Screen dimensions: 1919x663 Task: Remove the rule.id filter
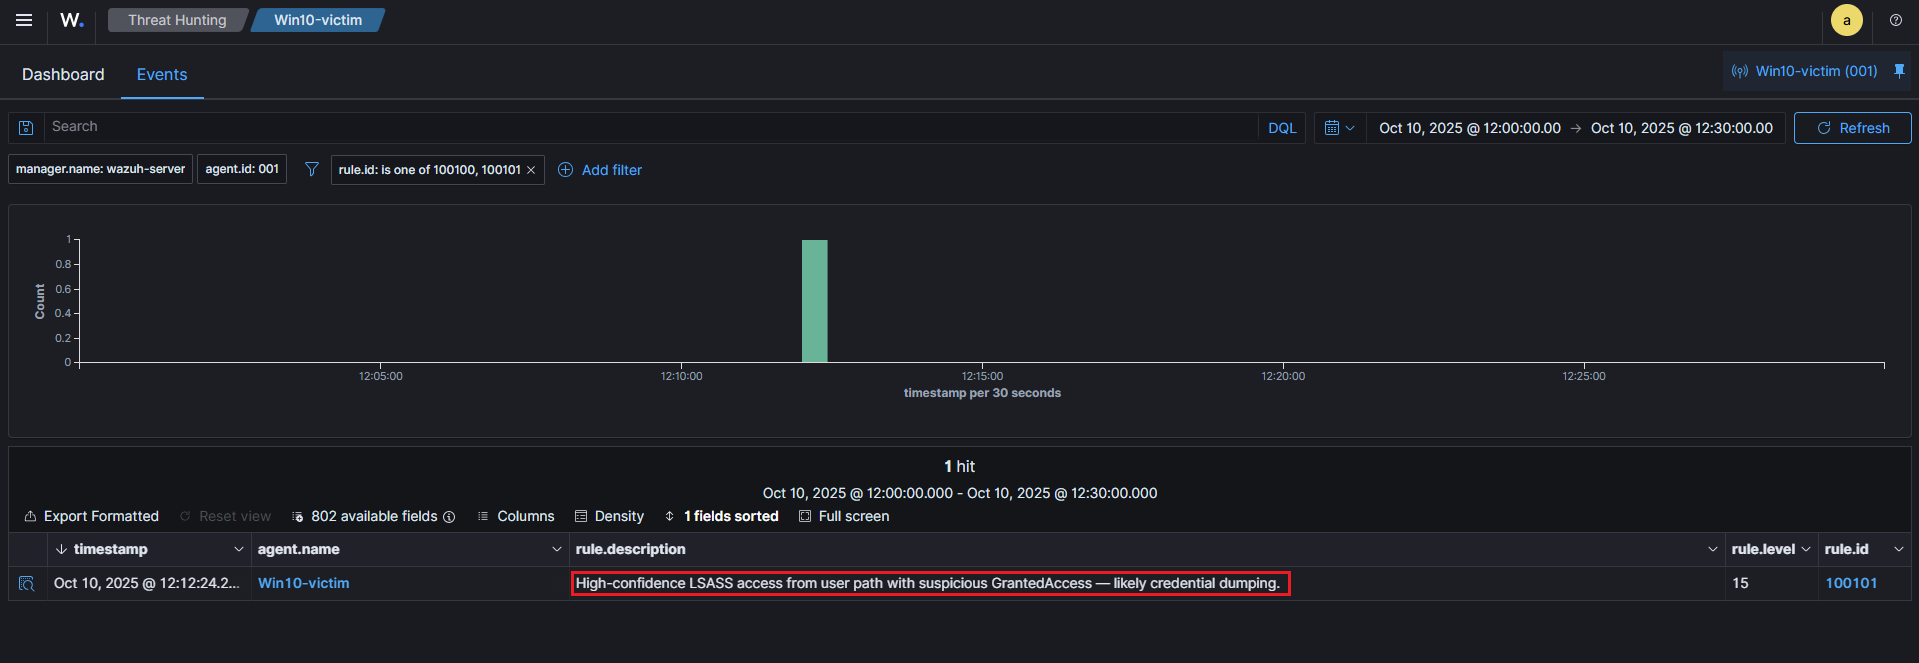[531, 170]
